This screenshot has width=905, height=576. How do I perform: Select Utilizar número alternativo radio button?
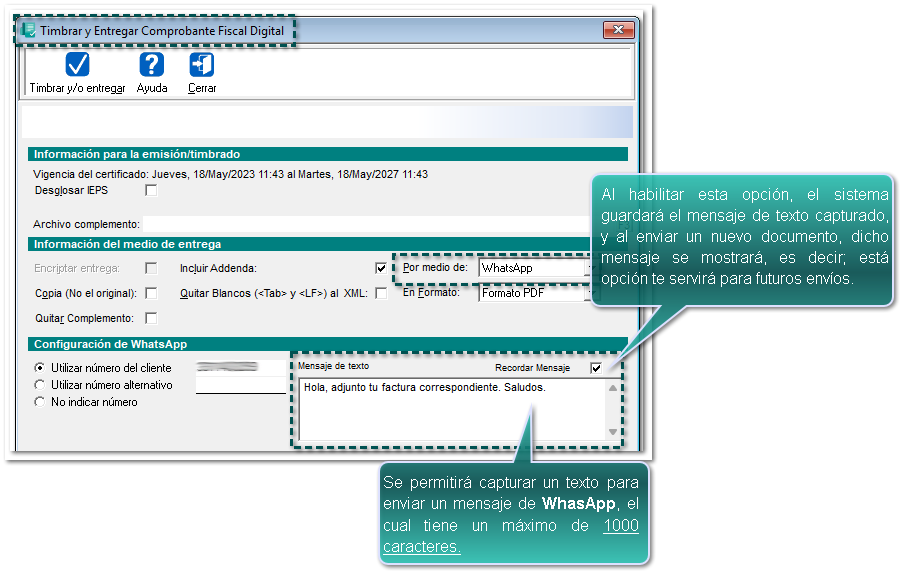(40, 385)
